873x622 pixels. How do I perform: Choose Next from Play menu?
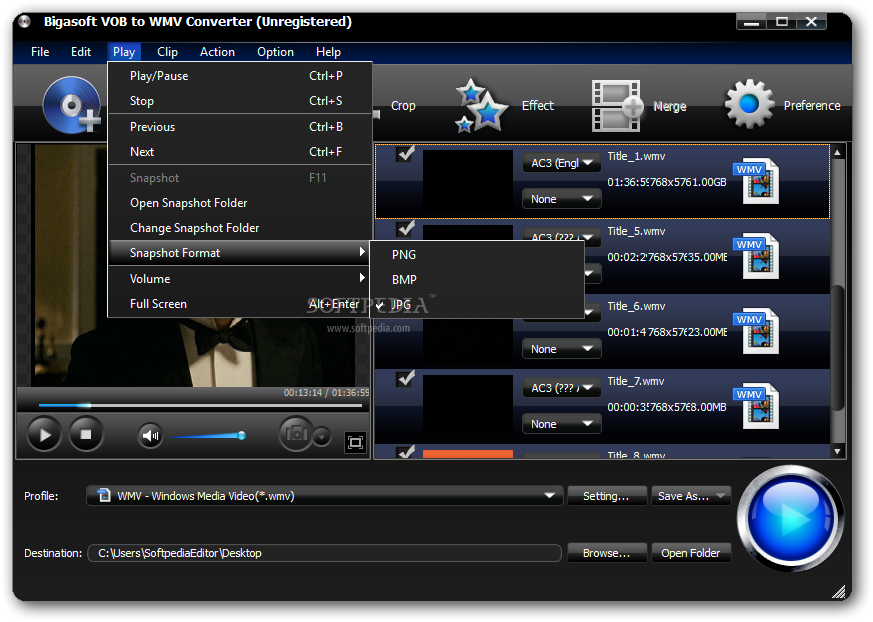pos(239,151)
